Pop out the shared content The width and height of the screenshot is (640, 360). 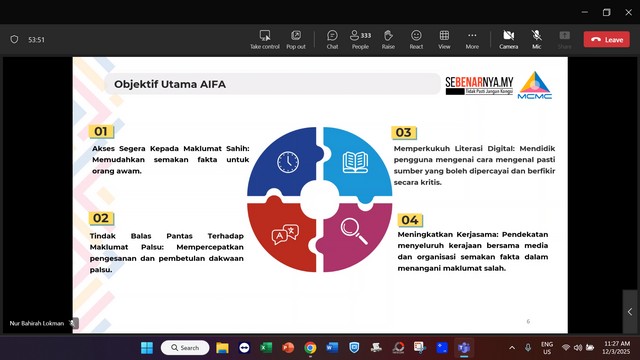[296, 40]
